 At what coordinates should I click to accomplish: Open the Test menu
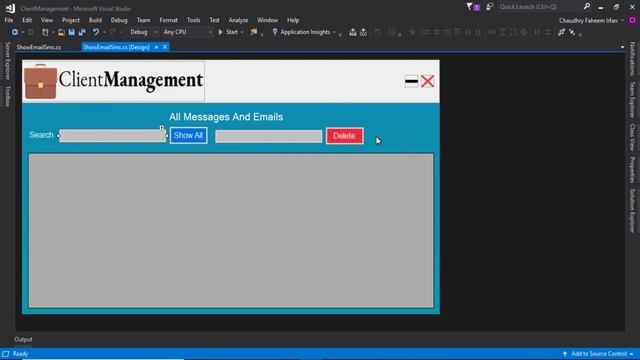tap(214, 20)
